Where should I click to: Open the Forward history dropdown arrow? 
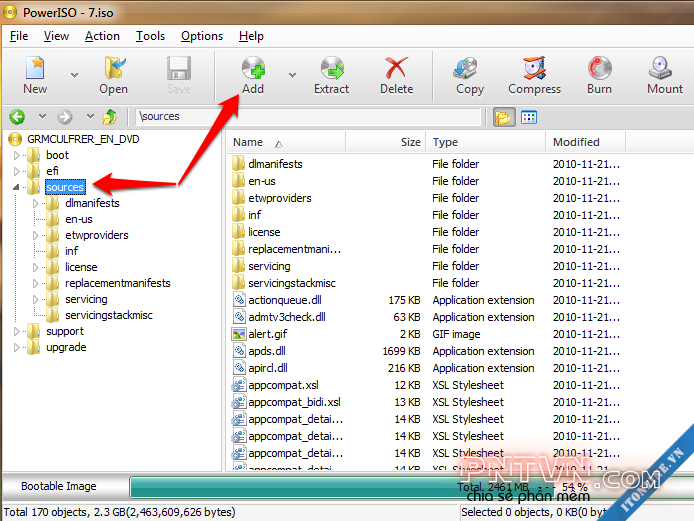(90, 116)
